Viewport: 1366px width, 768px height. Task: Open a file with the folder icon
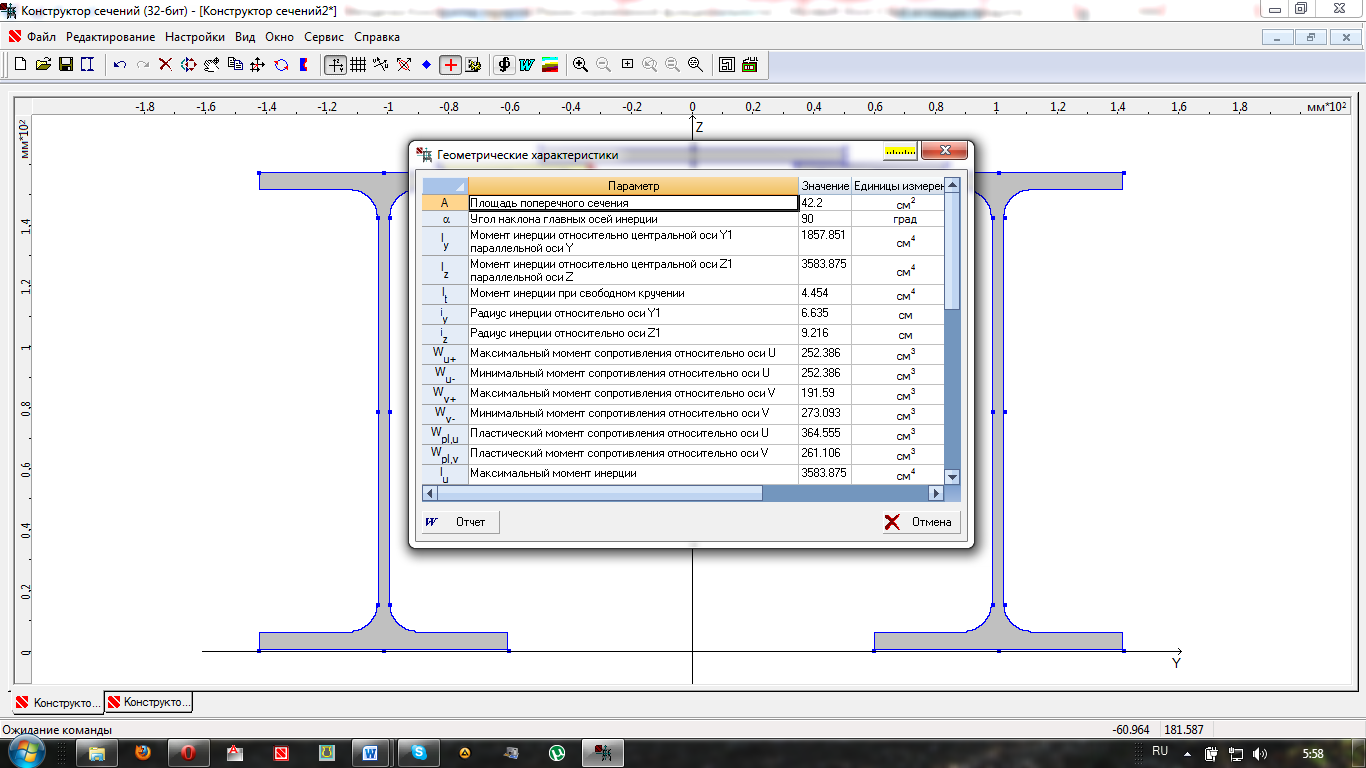coord(43,65)
